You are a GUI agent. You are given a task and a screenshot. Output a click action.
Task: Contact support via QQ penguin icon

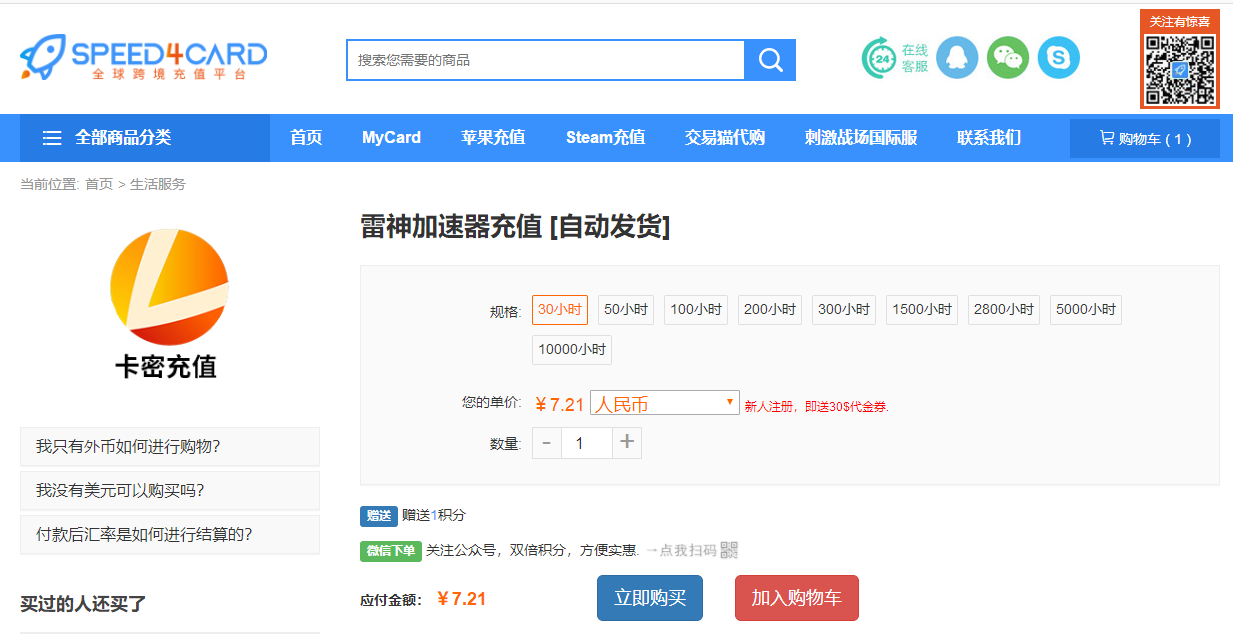coord(957,58)
